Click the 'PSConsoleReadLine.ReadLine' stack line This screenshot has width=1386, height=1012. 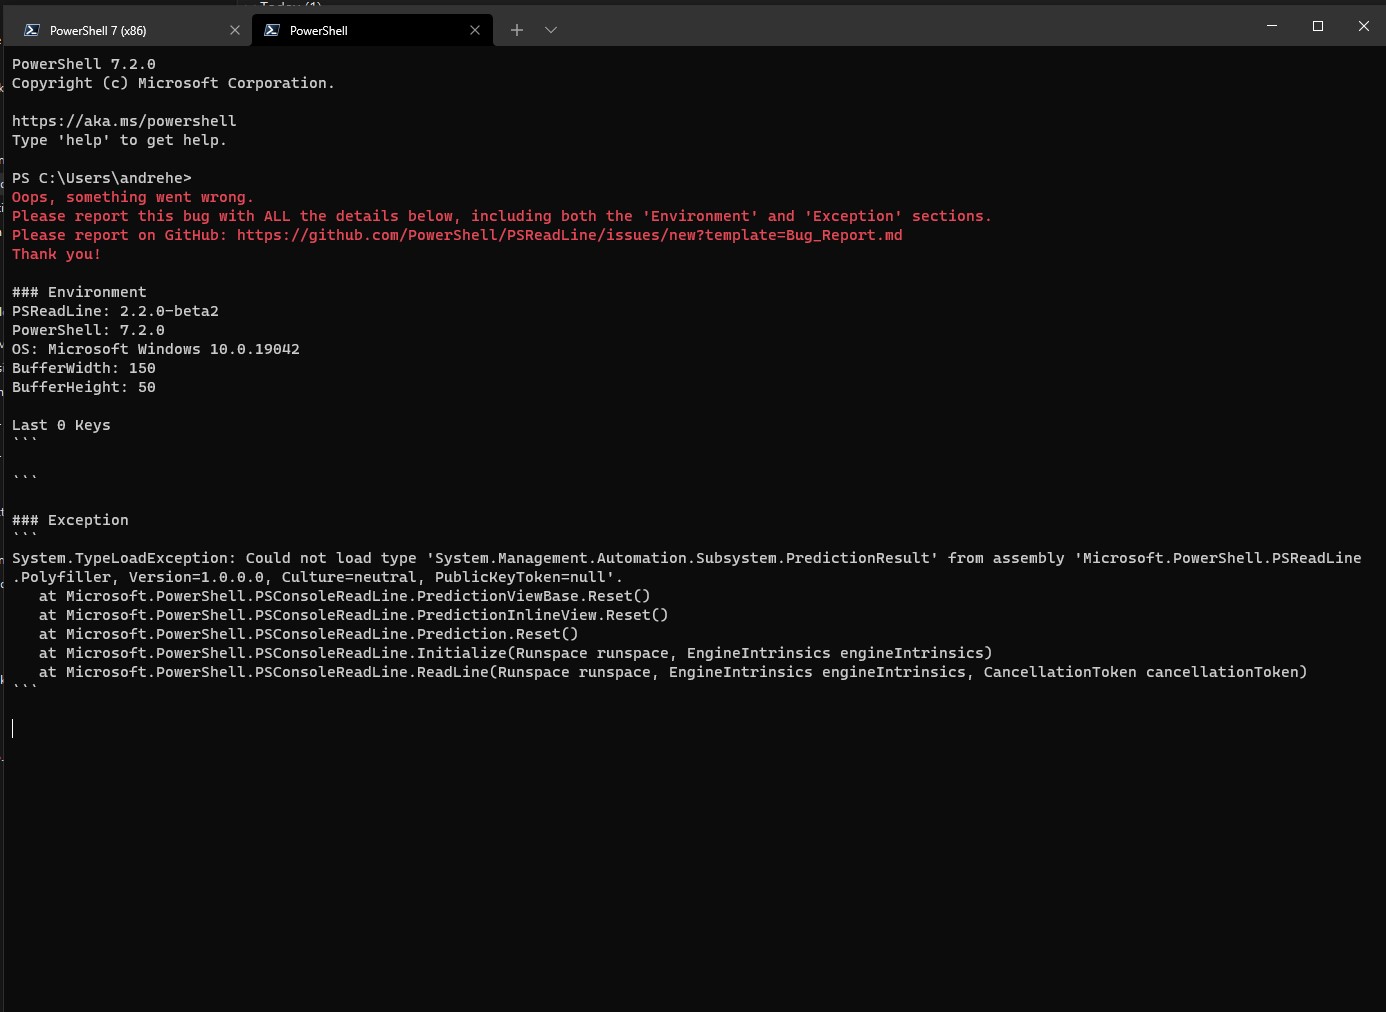673,672
